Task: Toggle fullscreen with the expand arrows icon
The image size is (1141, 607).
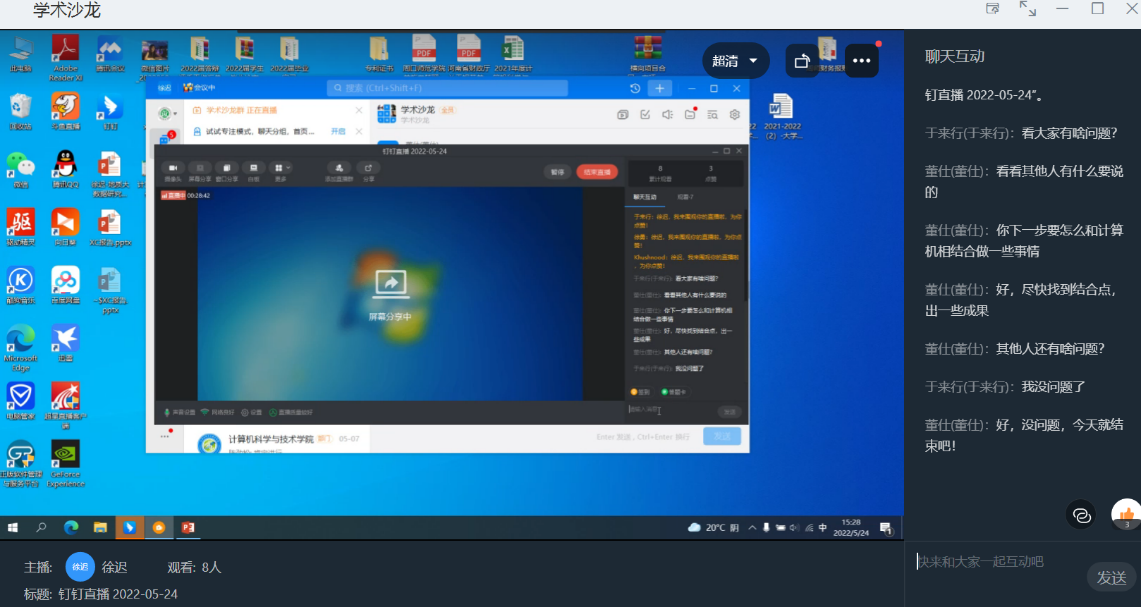Action: pyautogui.click(x=1027, y=9)
